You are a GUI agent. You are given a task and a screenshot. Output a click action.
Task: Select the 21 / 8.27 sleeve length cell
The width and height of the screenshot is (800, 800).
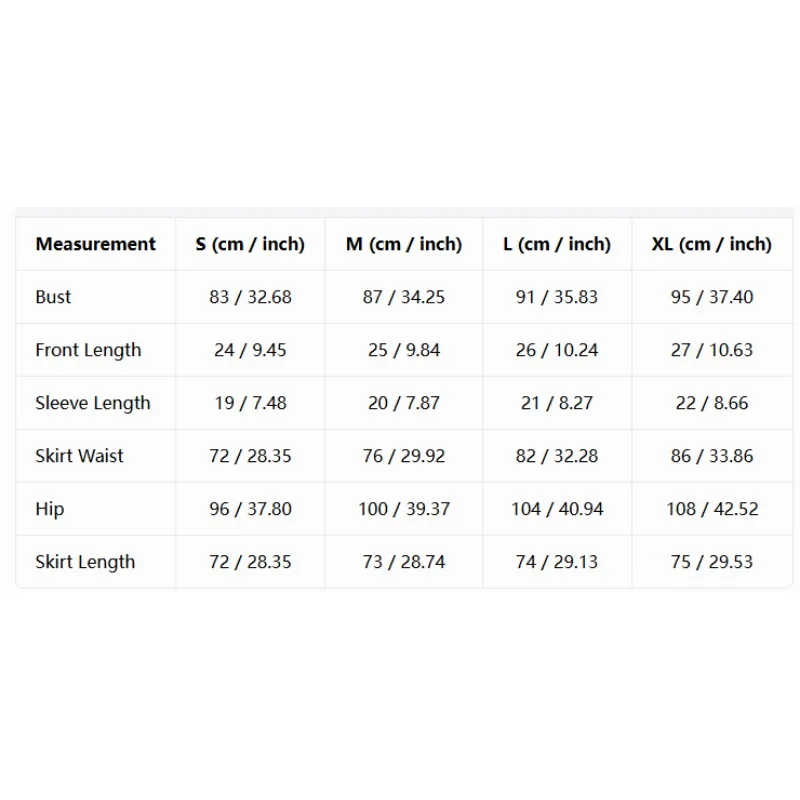557,403
